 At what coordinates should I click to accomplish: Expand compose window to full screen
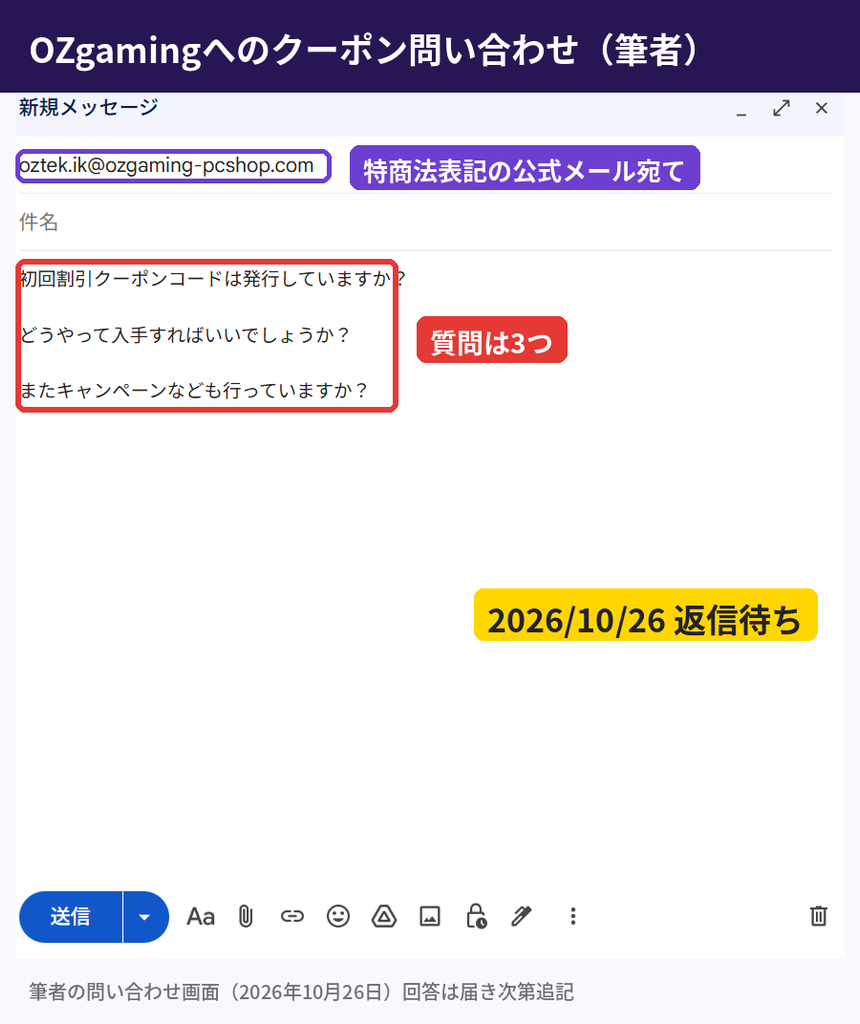782,108
